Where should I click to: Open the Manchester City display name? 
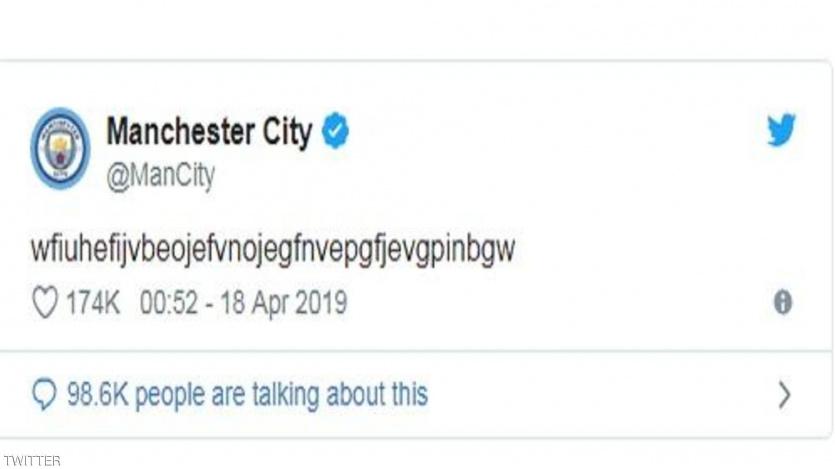209,131
